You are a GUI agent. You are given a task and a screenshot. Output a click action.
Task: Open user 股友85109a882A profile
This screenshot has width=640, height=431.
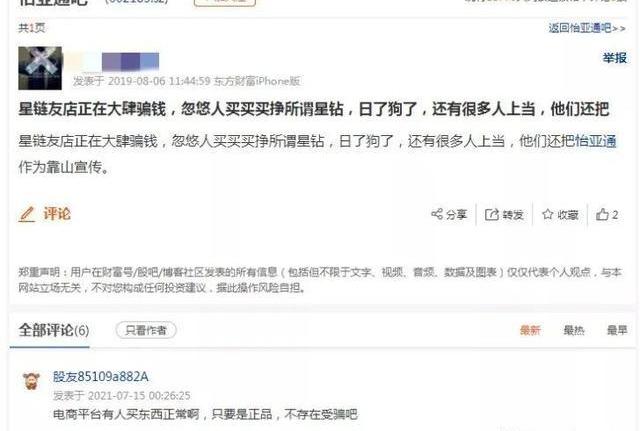pos(100,376)
